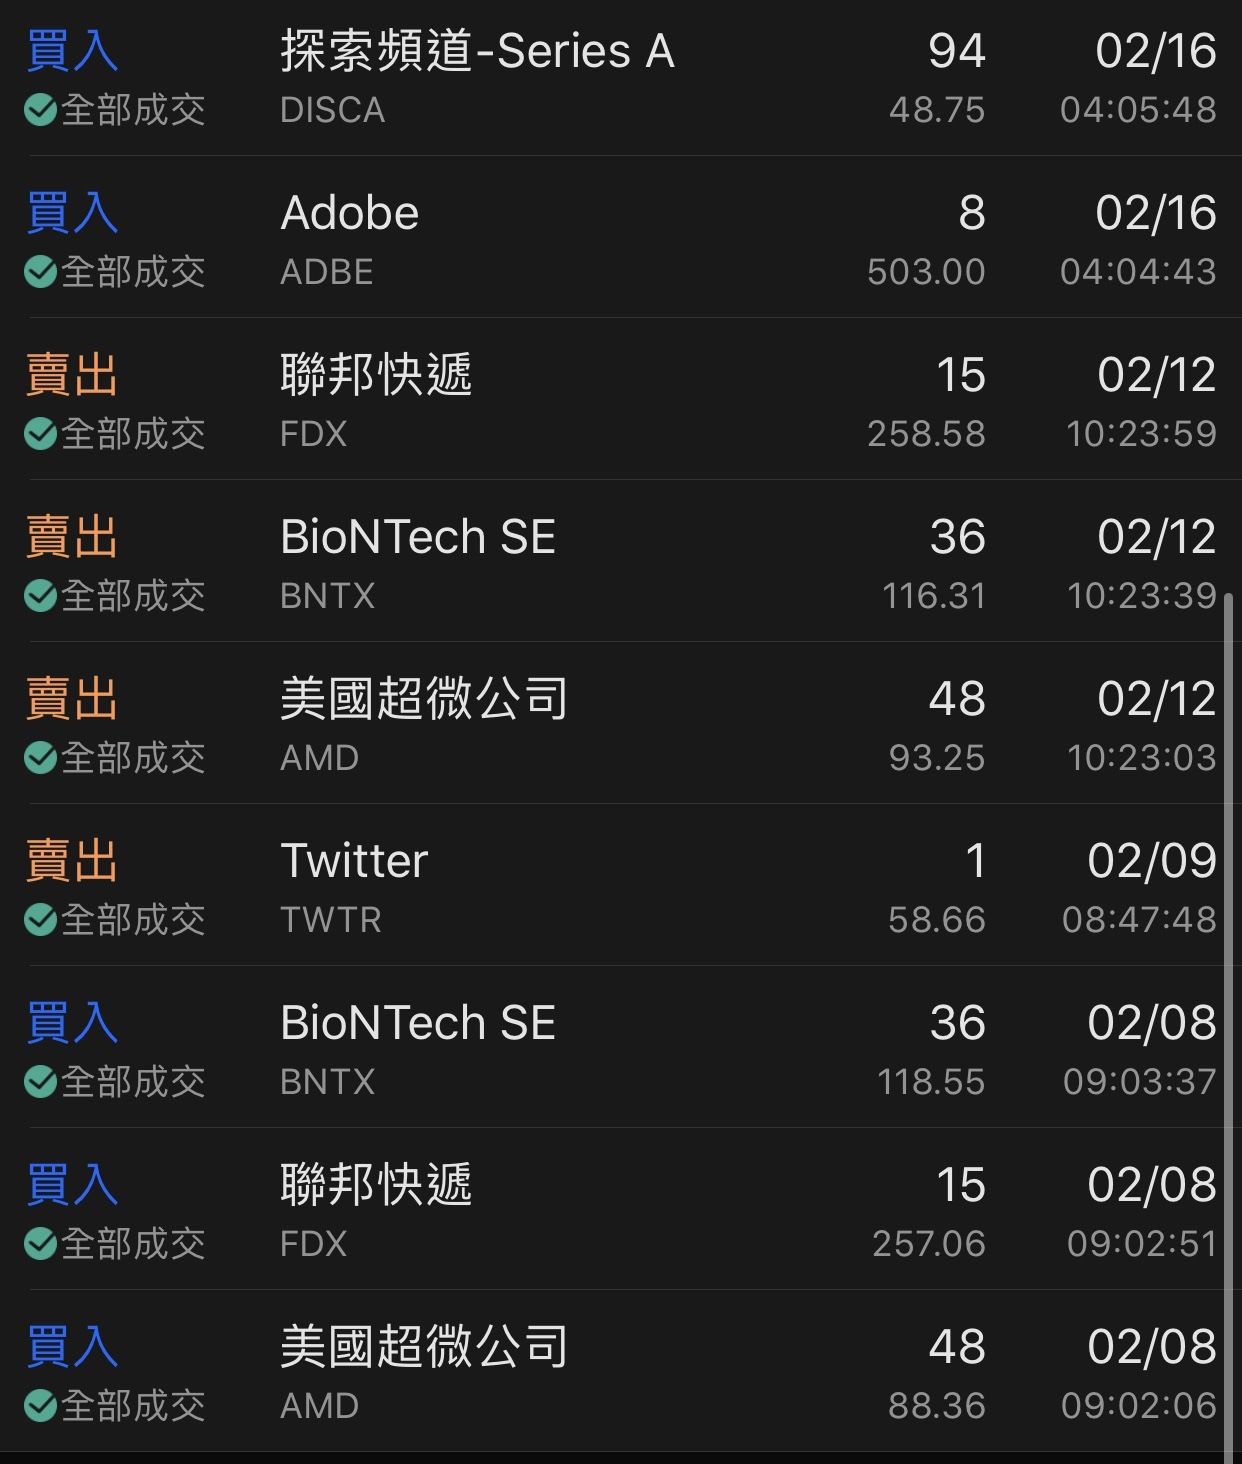Viewport: 1242px width, 1464px height.
Task: Click the check icon on the 02/08 BNTX buy
Action: coord(40,1082)
